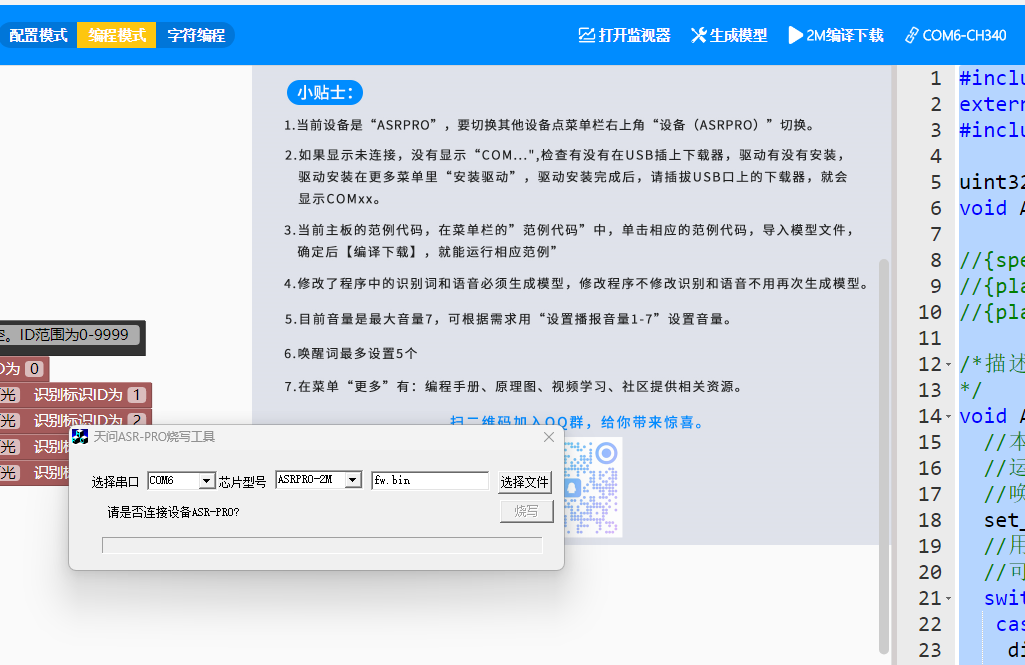This screenshot has height=665, width=1025.
Task: Open the 字符编程 tab
Action: (x=196, y=35)
